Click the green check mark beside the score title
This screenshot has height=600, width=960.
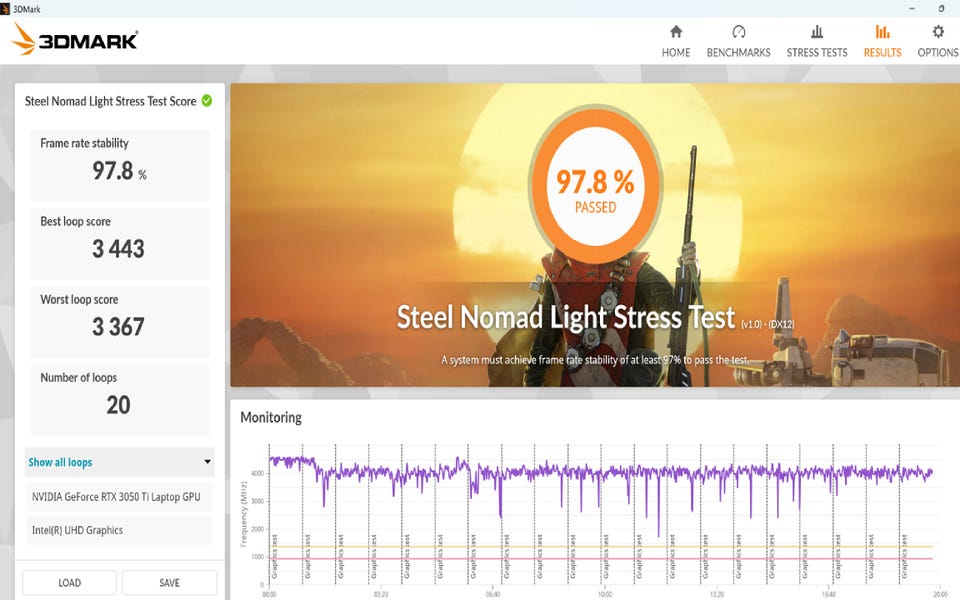click(x=207, y=100)
